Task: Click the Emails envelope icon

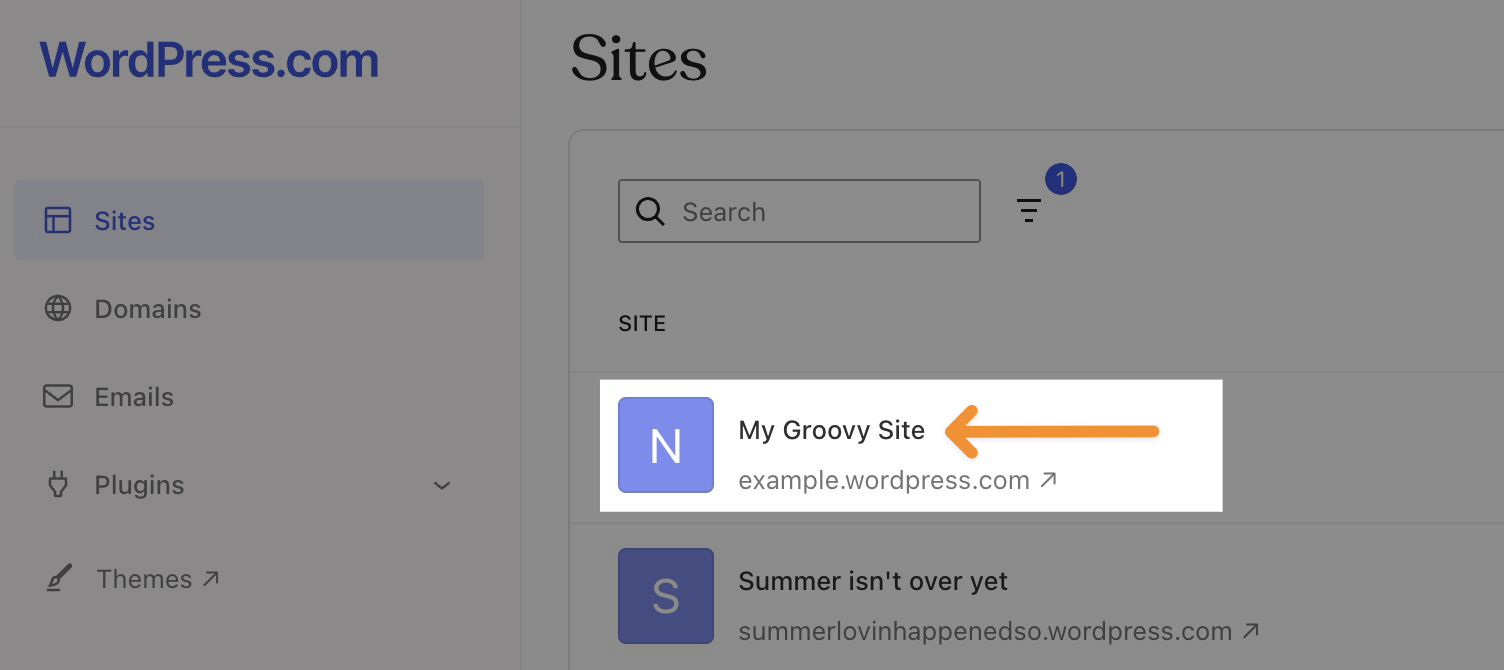Action: 58,397
